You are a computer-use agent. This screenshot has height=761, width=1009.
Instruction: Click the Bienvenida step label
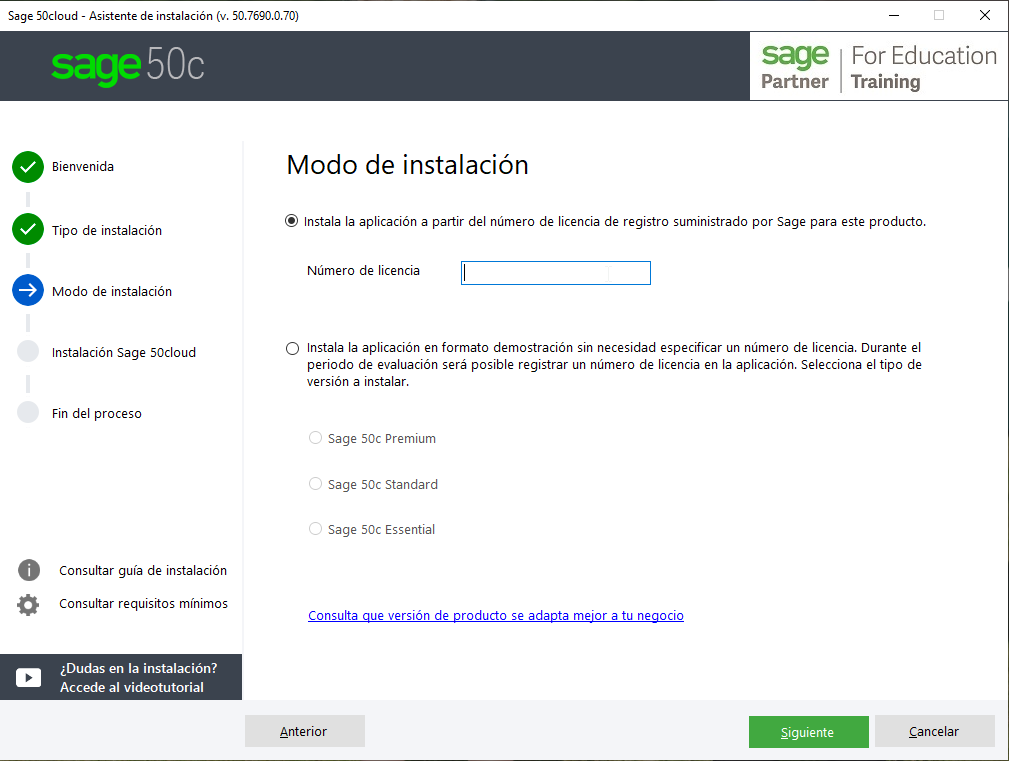[83, 167]
